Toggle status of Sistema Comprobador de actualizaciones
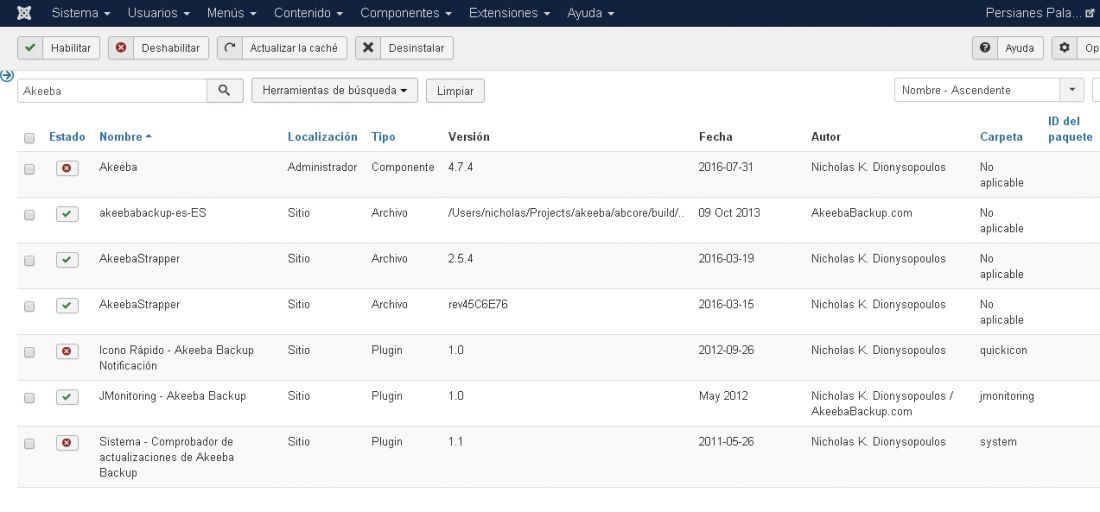Screen dimensions: 1100x512 67,443
